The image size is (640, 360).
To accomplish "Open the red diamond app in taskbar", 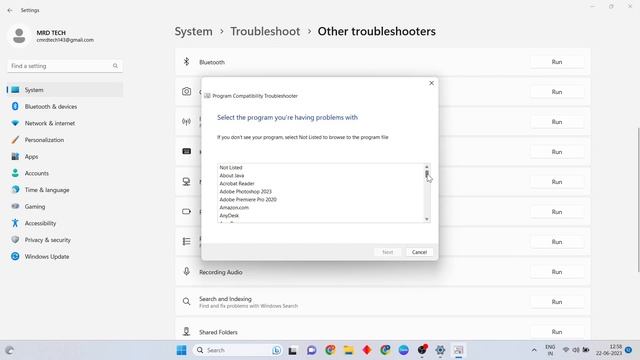I will [x=367, y=350].
